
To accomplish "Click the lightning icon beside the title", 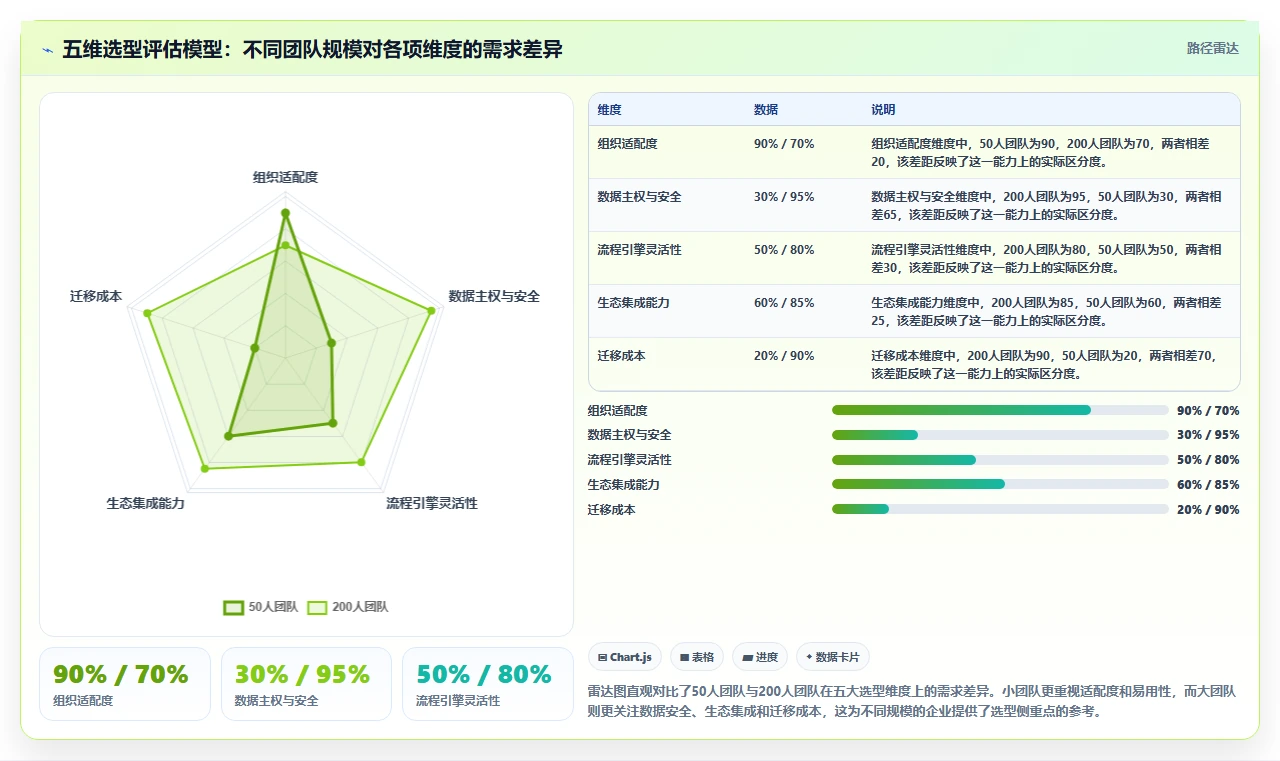I will point(47,49).
